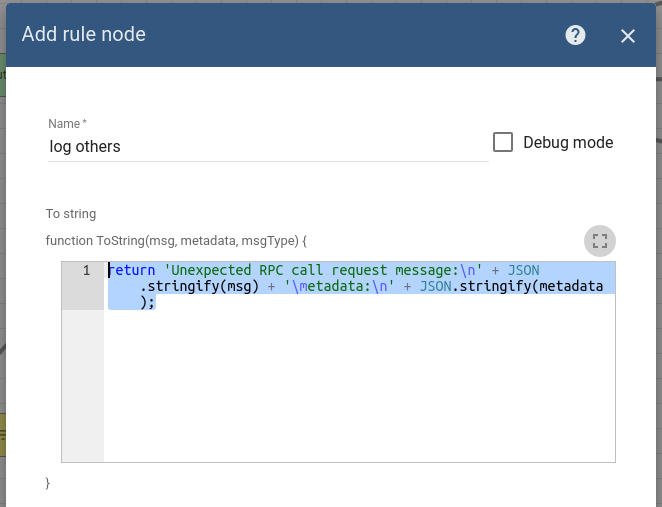Focus the Name field containing 'log others'
This screenshot has height=507, width=662.
267,146
